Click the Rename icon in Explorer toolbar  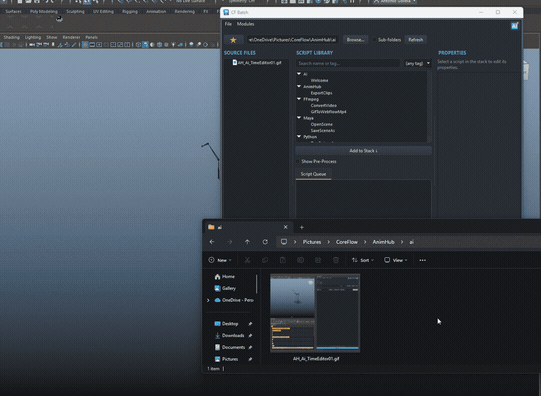(301, 260)
